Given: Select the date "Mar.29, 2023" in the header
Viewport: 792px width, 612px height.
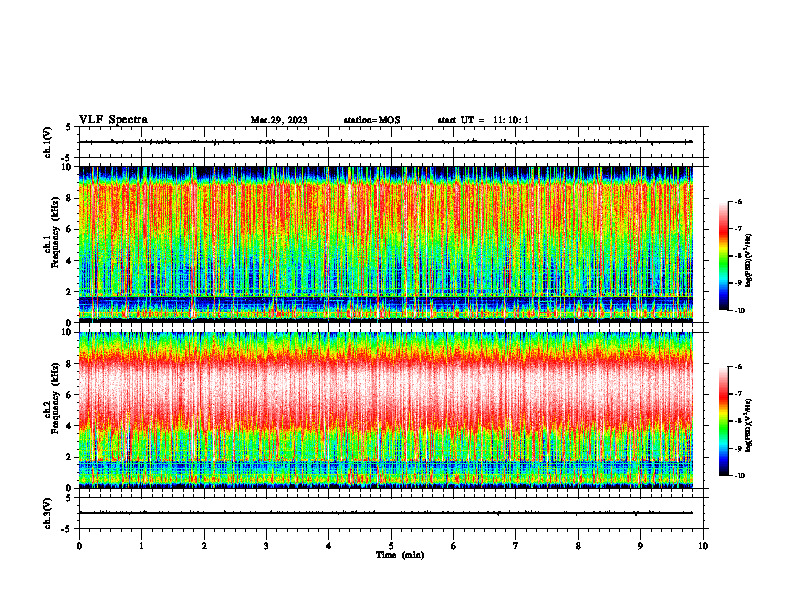Looking at the screenshot, I should tap(279, 120).
